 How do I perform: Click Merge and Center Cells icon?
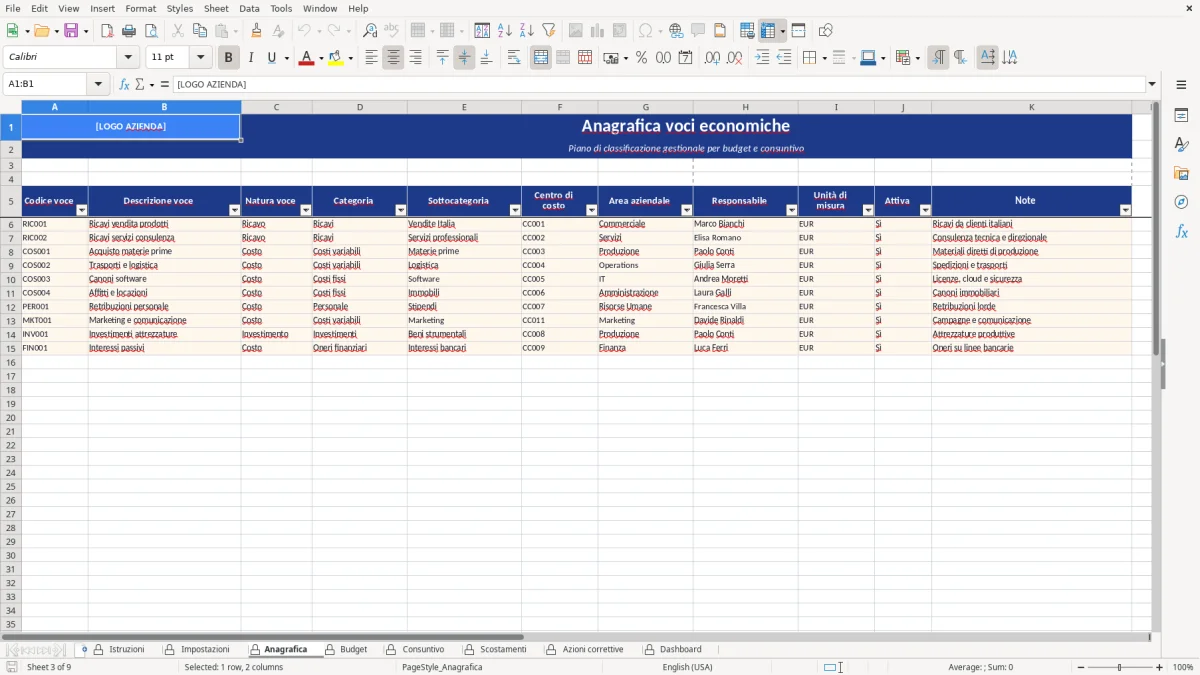point(541,58)
